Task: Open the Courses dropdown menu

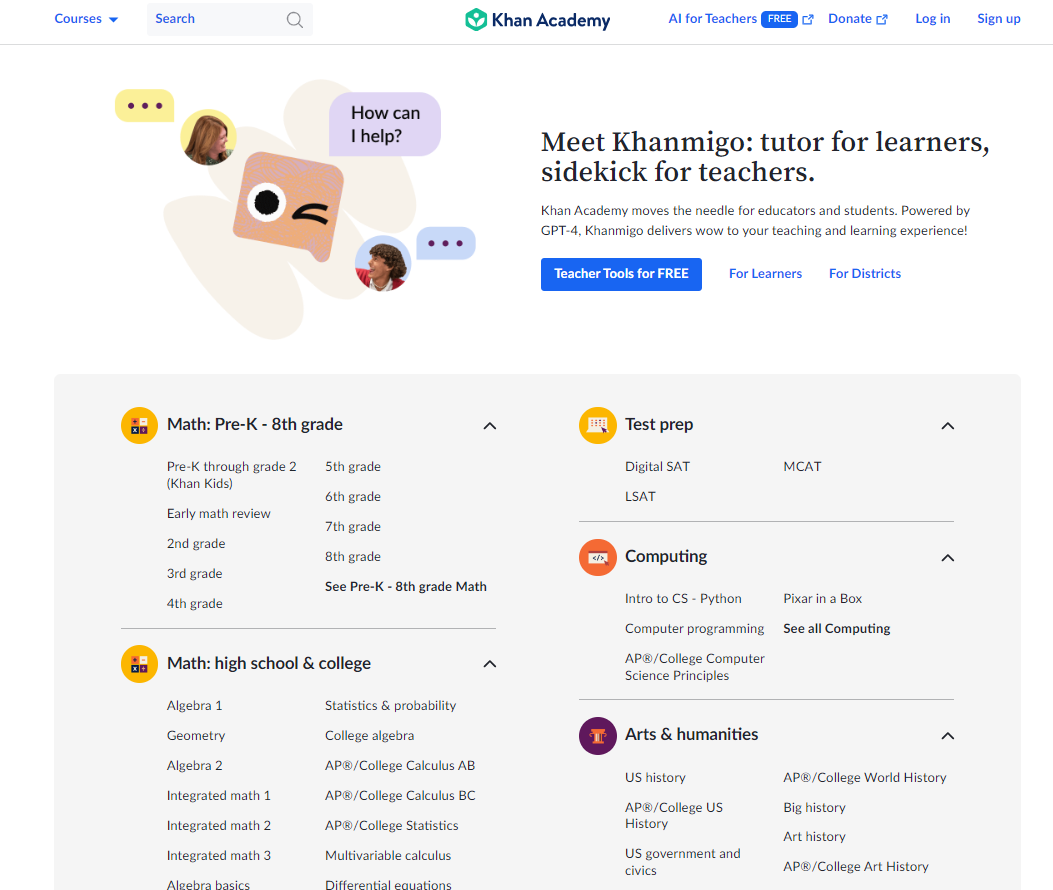Action: coord(86,19)
